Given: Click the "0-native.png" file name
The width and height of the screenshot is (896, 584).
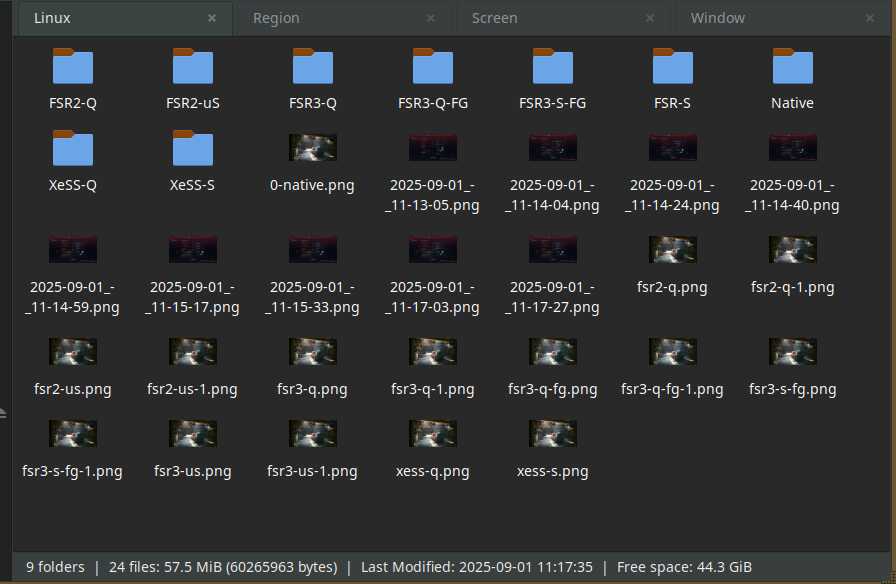Looking at the screenshot, I should [313, 186].
